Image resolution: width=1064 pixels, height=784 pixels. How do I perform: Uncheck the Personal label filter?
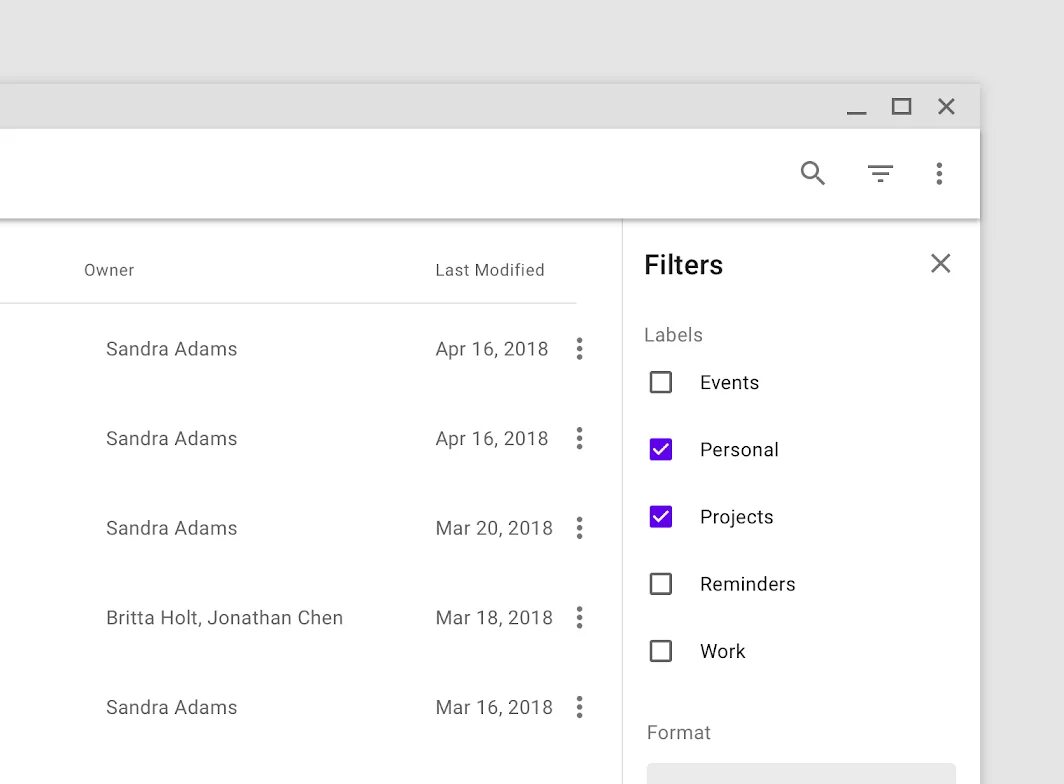[661, 450]
